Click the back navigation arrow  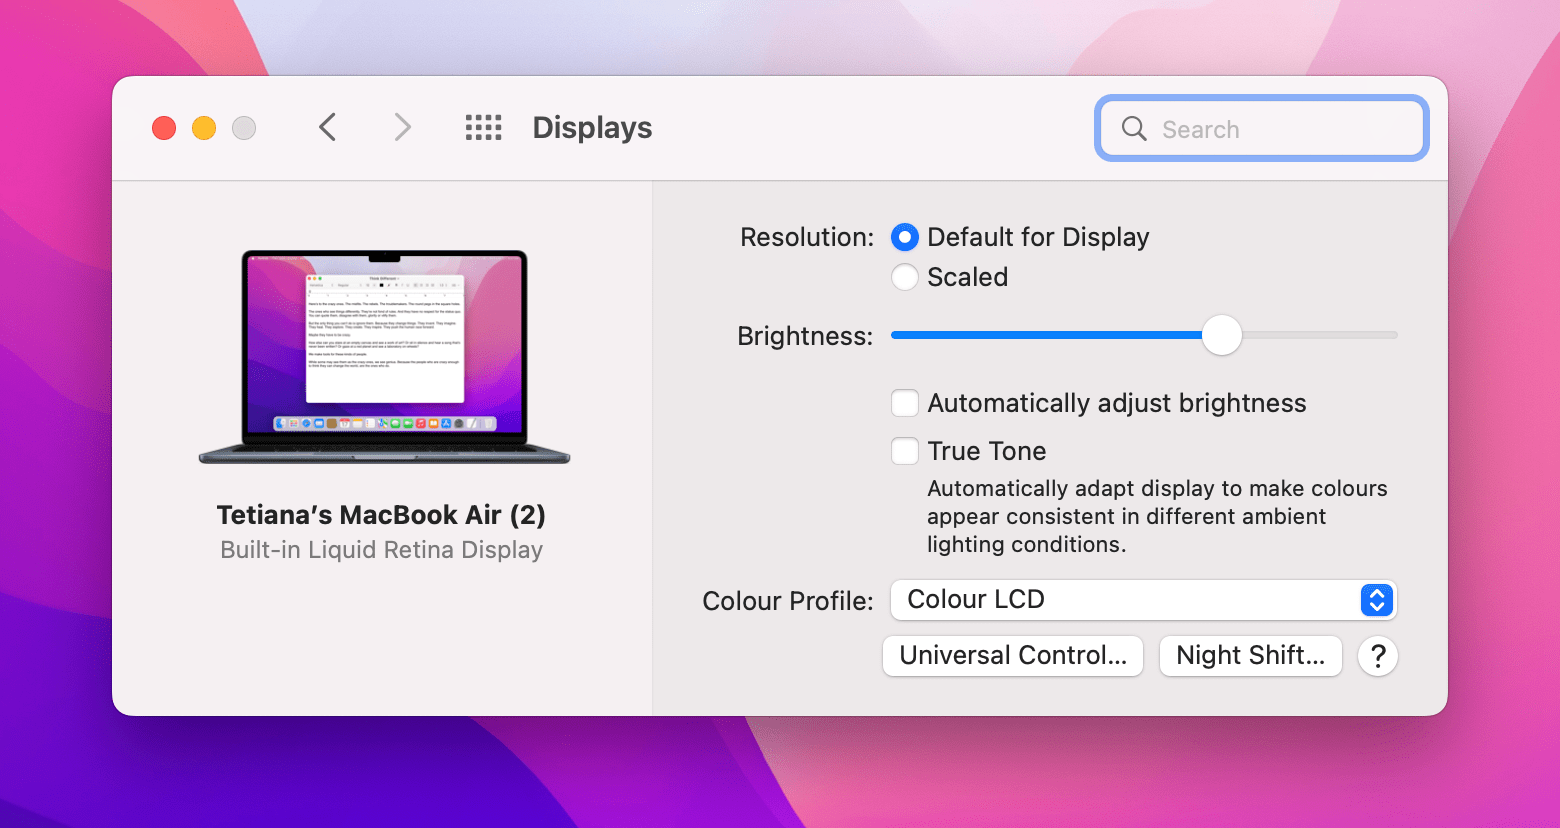click(x=327, y=127)
